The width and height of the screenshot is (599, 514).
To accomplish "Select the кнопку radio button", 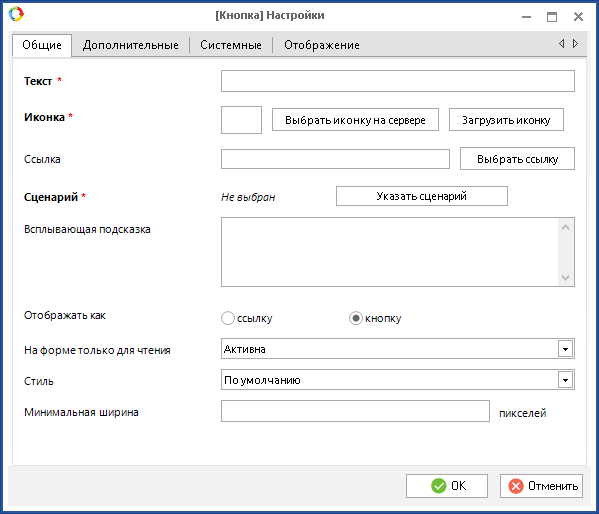I will [x=356, y=318].
